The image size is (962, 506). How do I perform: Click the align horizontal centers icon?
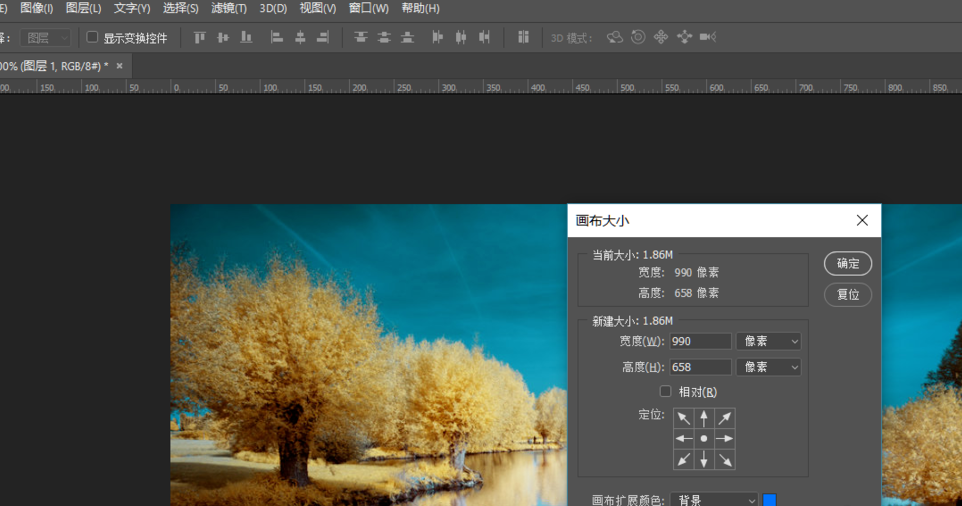click(300, 38)
